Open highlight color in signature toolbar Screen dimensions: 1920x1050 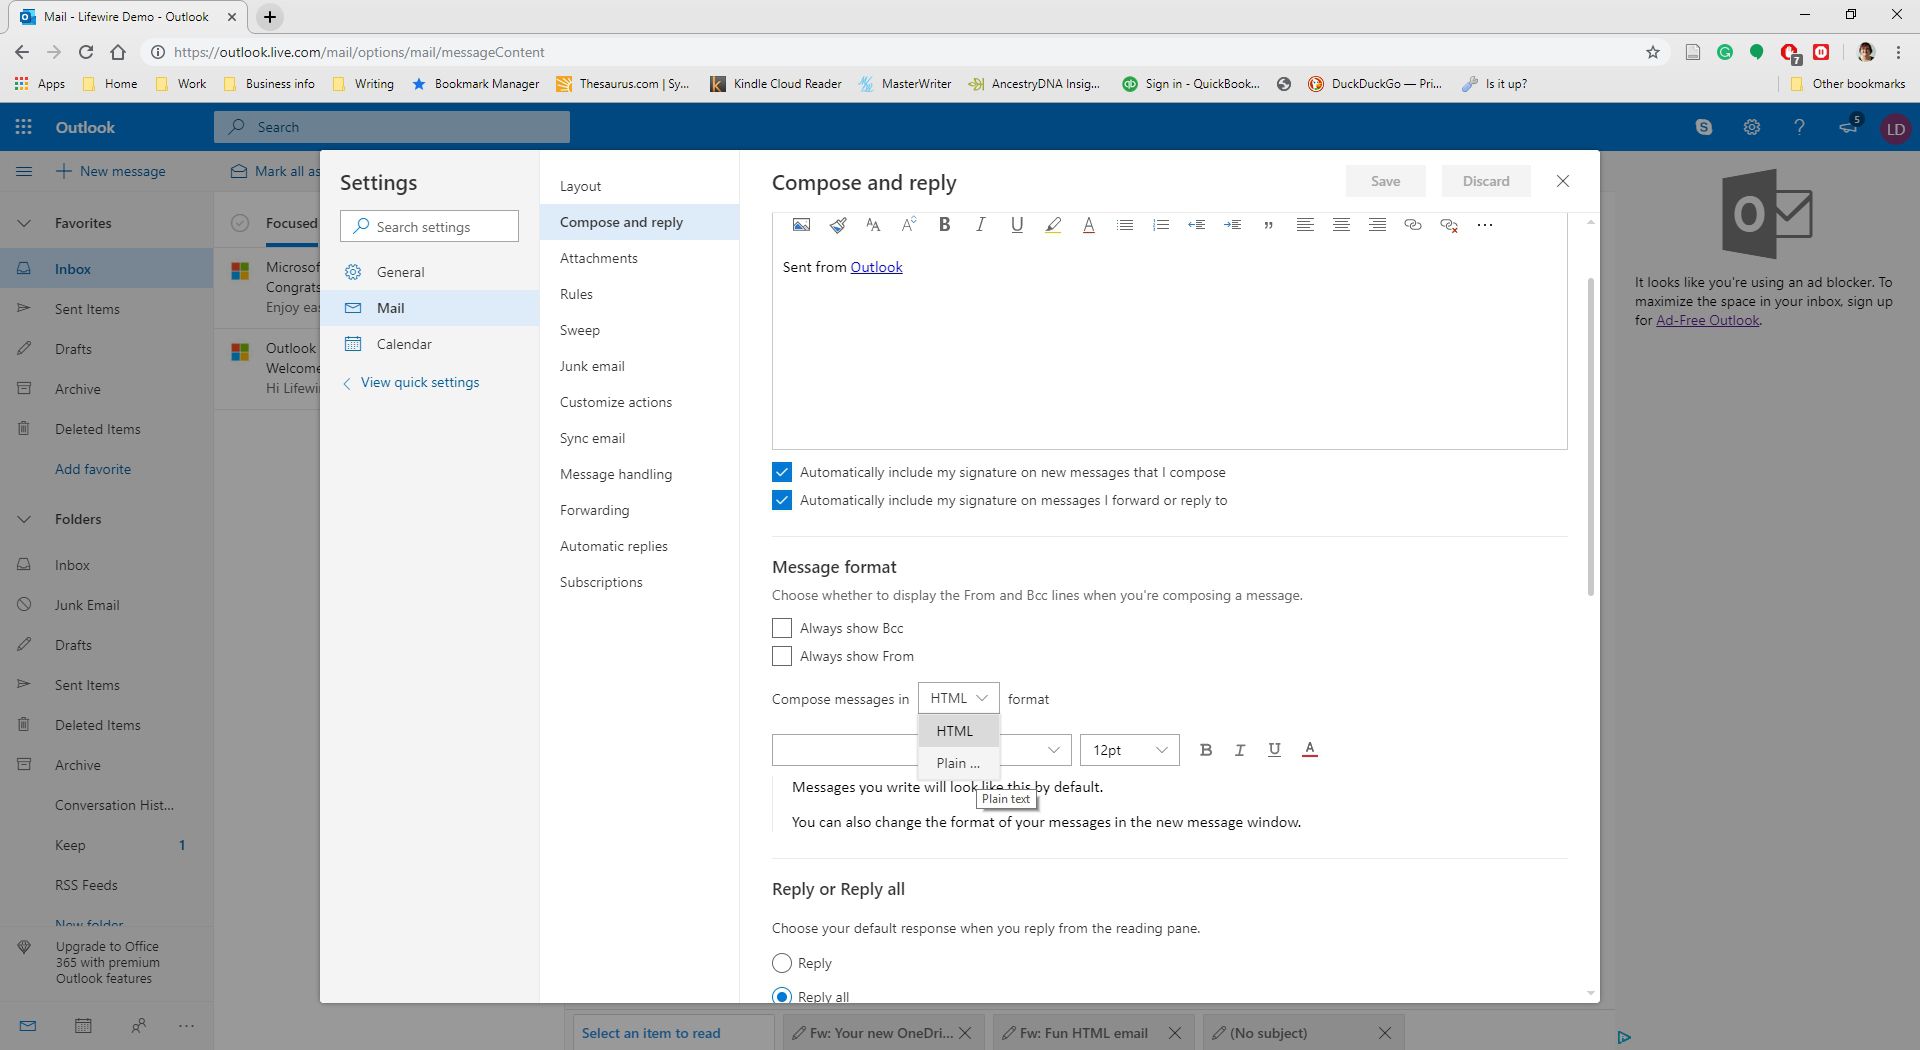pos(1052,225)
